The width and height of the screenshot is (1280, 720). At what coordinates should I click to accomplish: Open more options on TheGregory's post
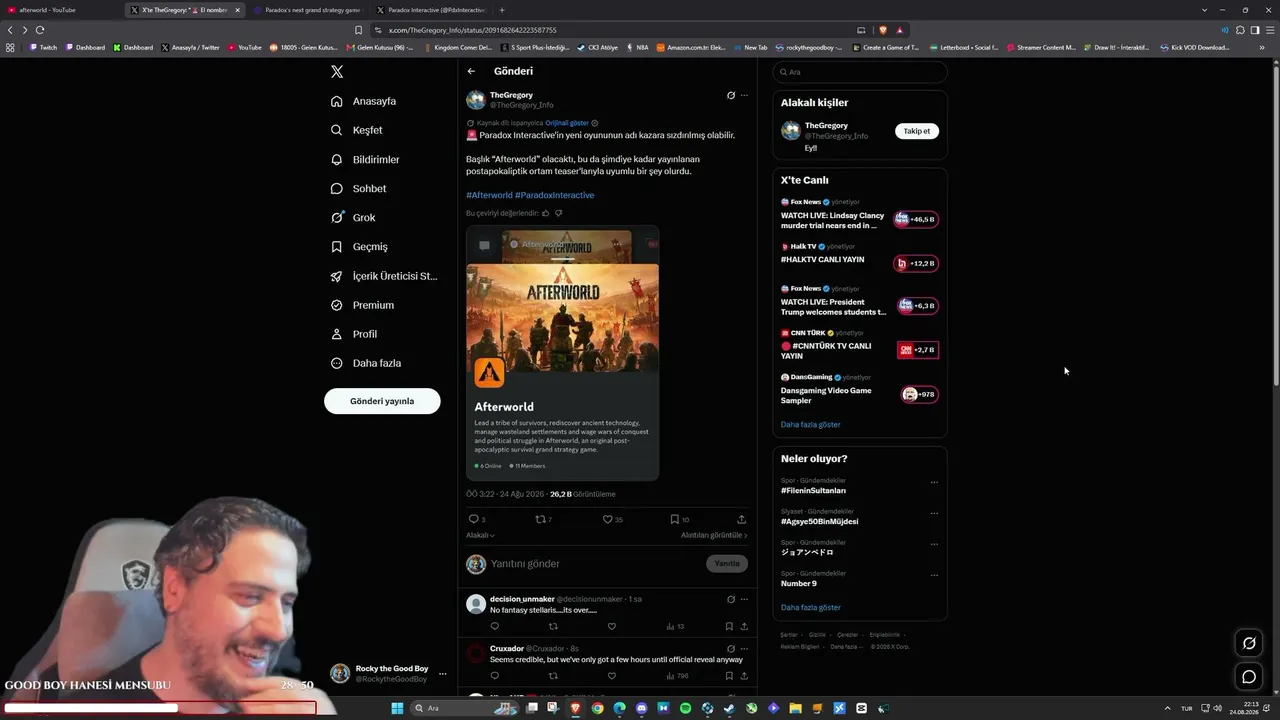[744, 96]
